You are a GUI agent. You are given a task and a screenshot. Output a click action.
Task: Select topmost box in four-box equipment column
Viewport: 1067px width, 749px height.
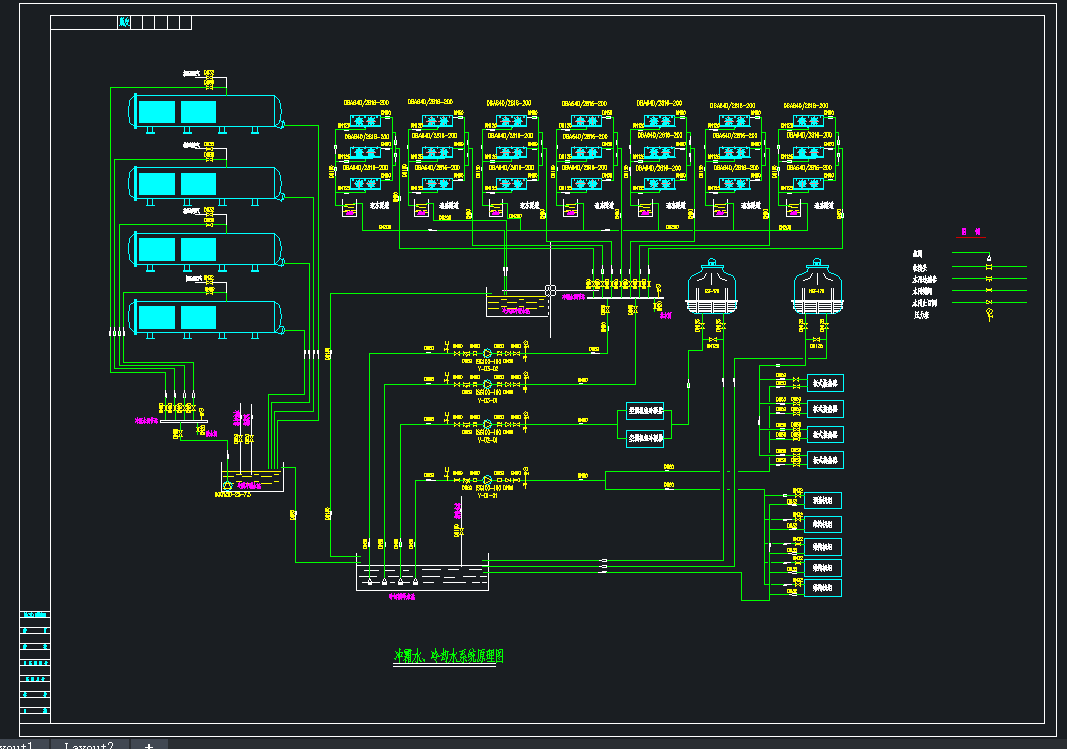click(x=825, y=383)
